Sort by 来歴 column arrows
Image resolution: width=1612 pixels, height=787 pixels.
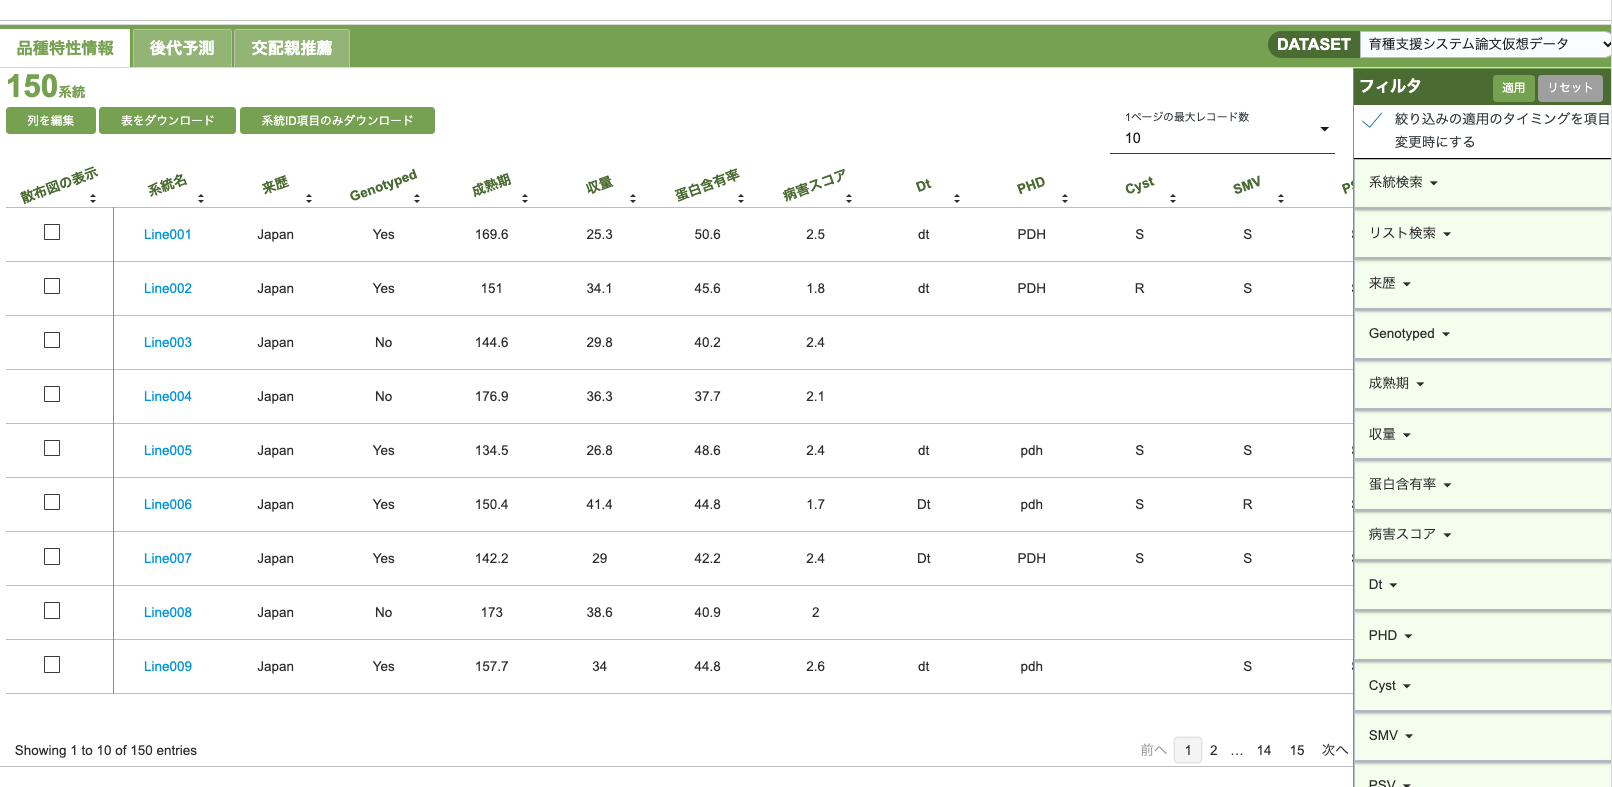click(x=309, y=198)
